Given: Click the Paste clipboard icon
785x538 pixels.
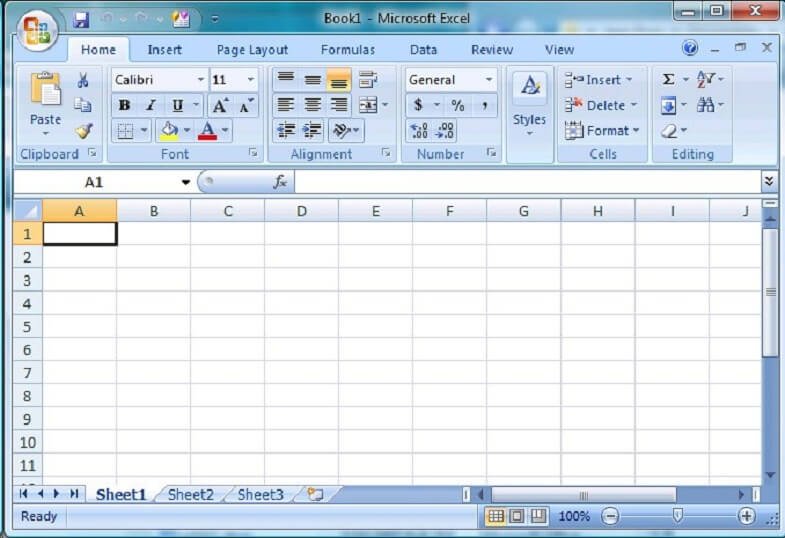Looking at the screenshot, I should pyautogui.click(x=46, y=90).
